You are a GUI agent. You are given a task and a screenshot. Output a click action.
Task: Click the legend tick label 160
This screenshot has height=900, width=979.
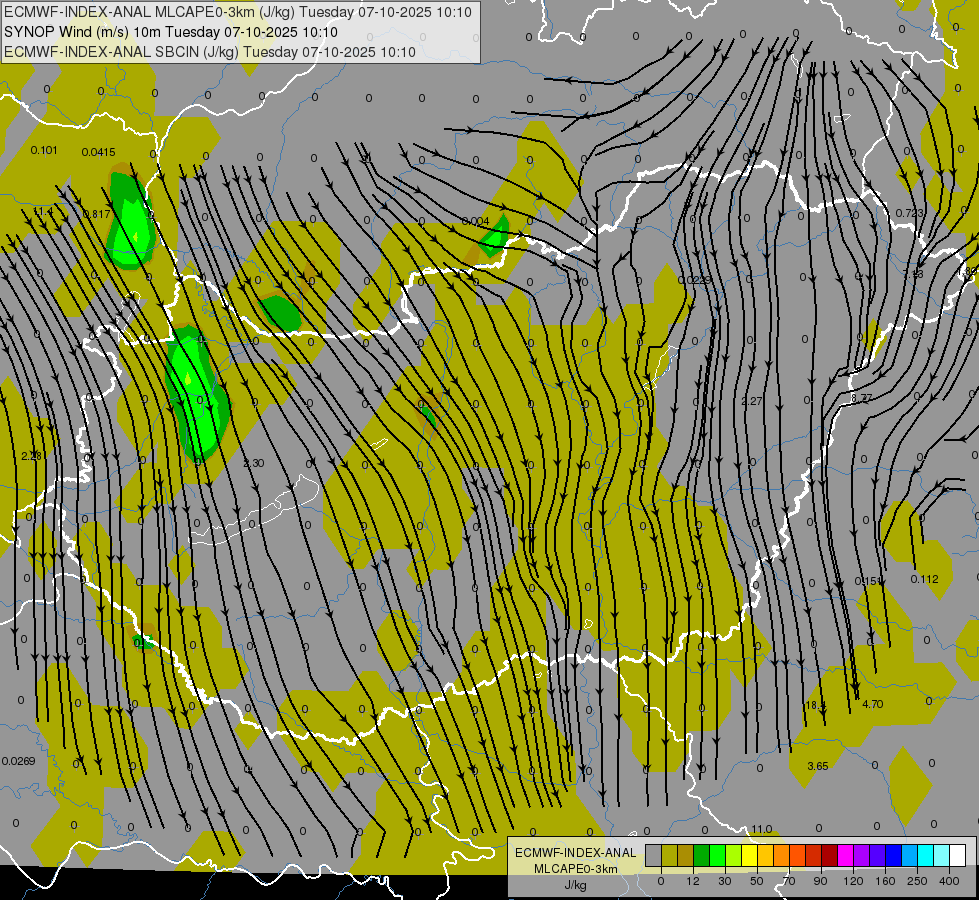[x=885, y=881]
